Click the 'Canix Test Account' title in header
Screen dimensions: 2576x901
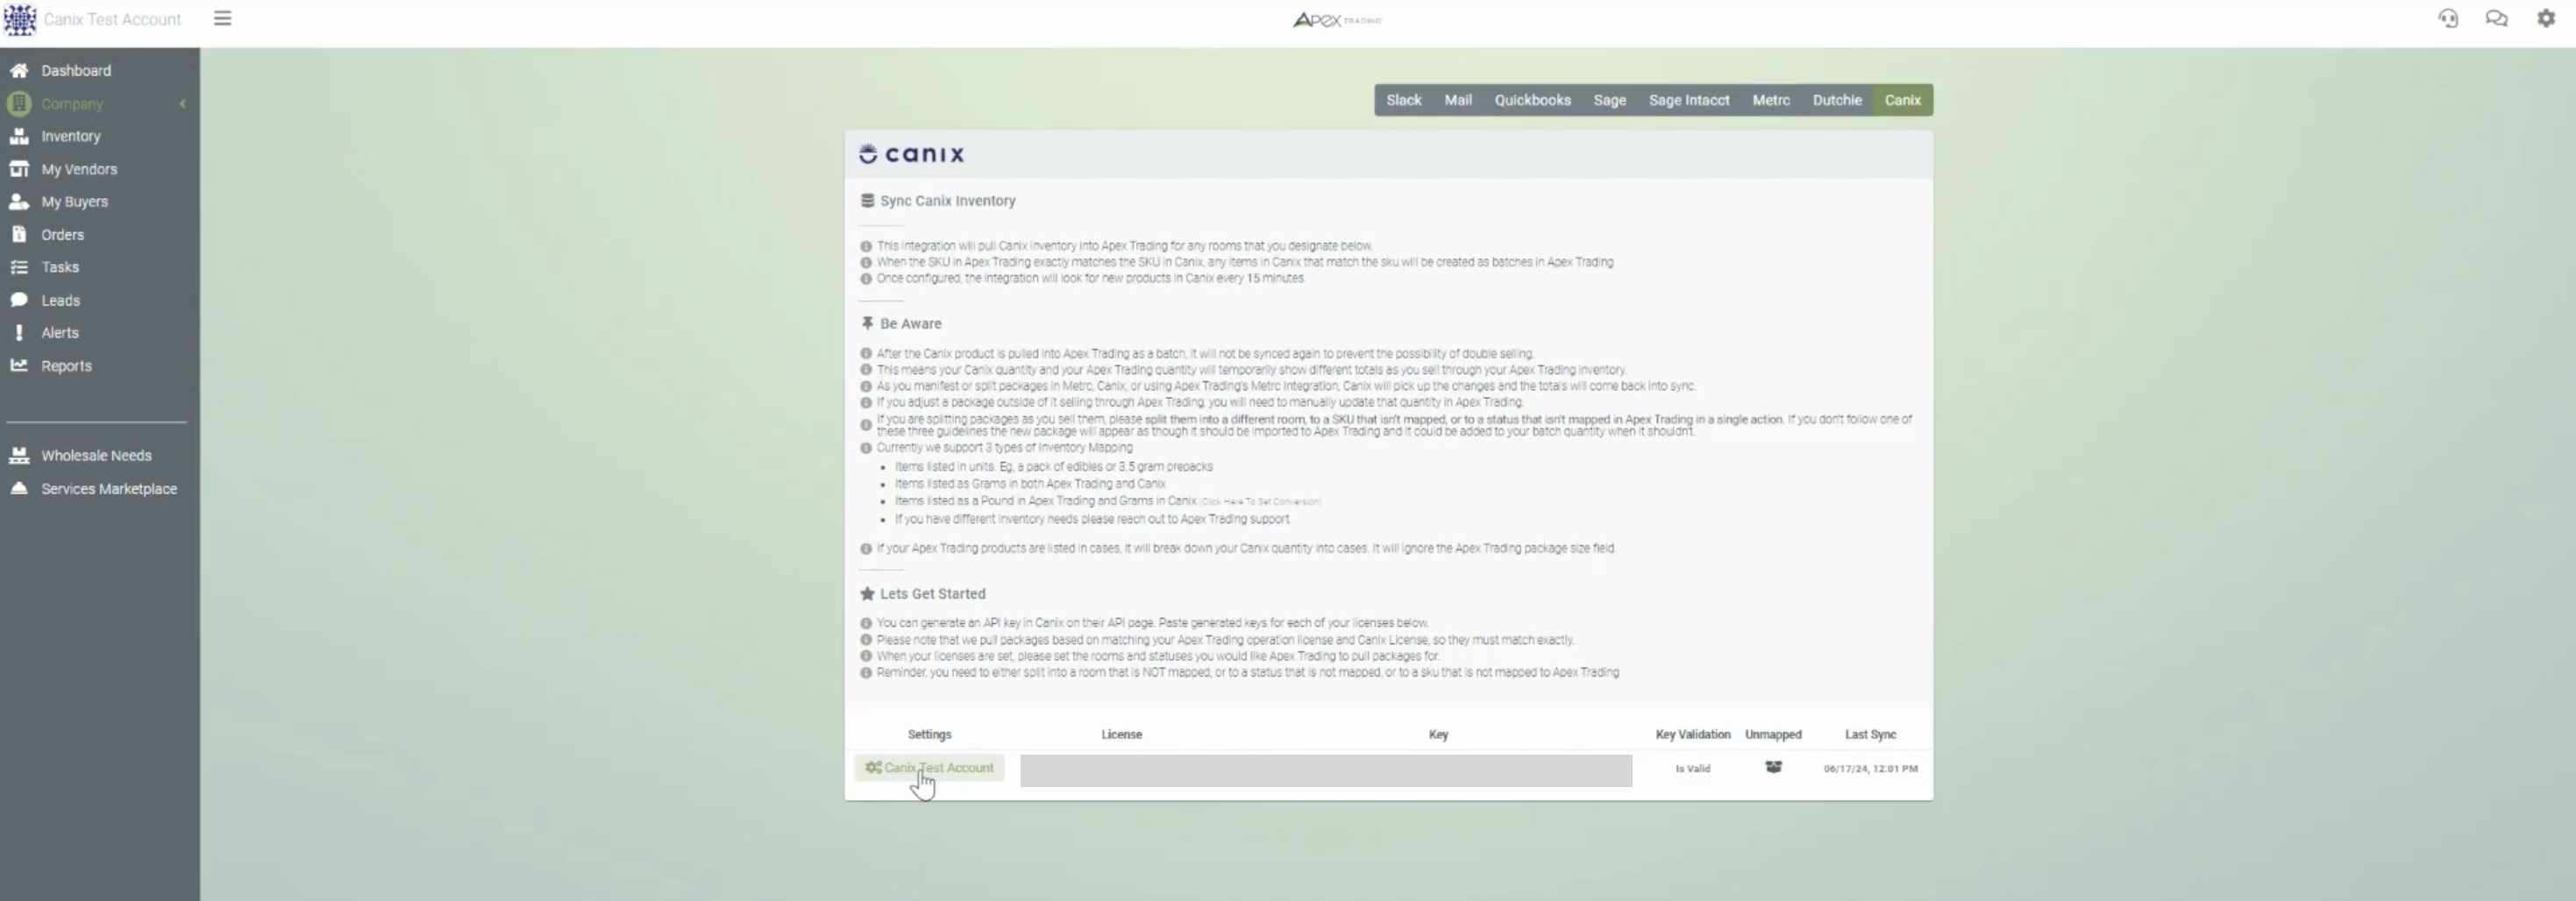(112, 19)
